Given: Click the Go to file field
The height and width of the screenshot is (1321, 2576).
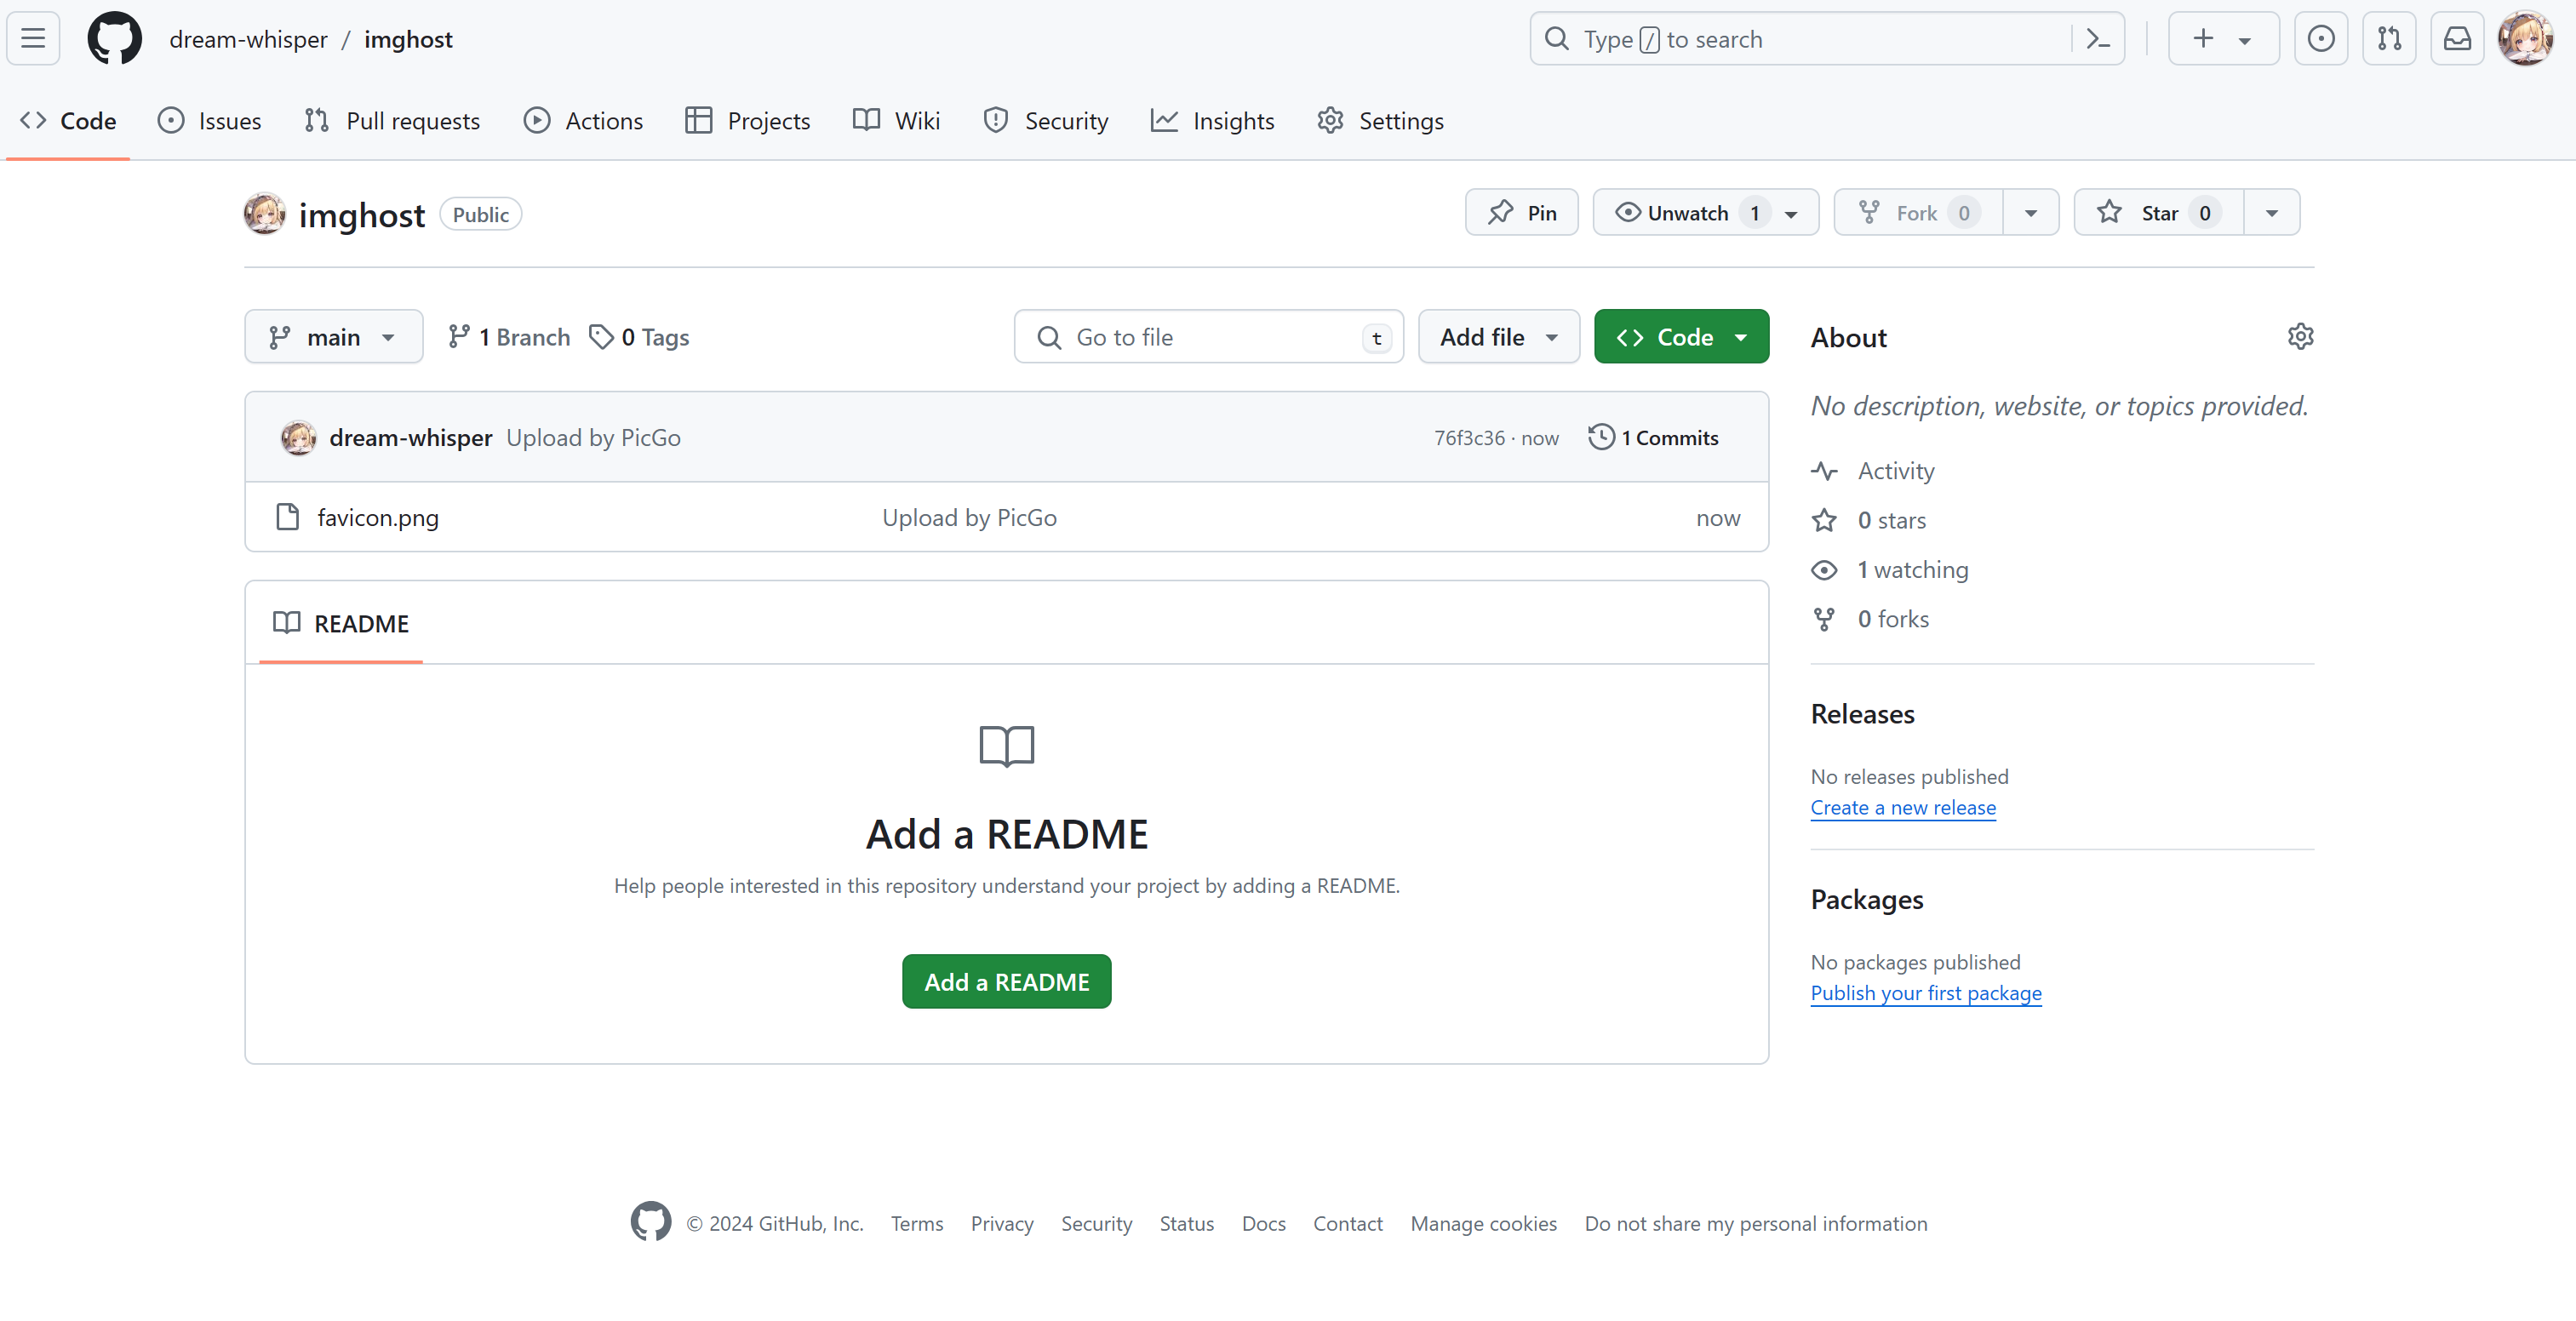Looking at the screenshot, I should tap(1207, 337).
